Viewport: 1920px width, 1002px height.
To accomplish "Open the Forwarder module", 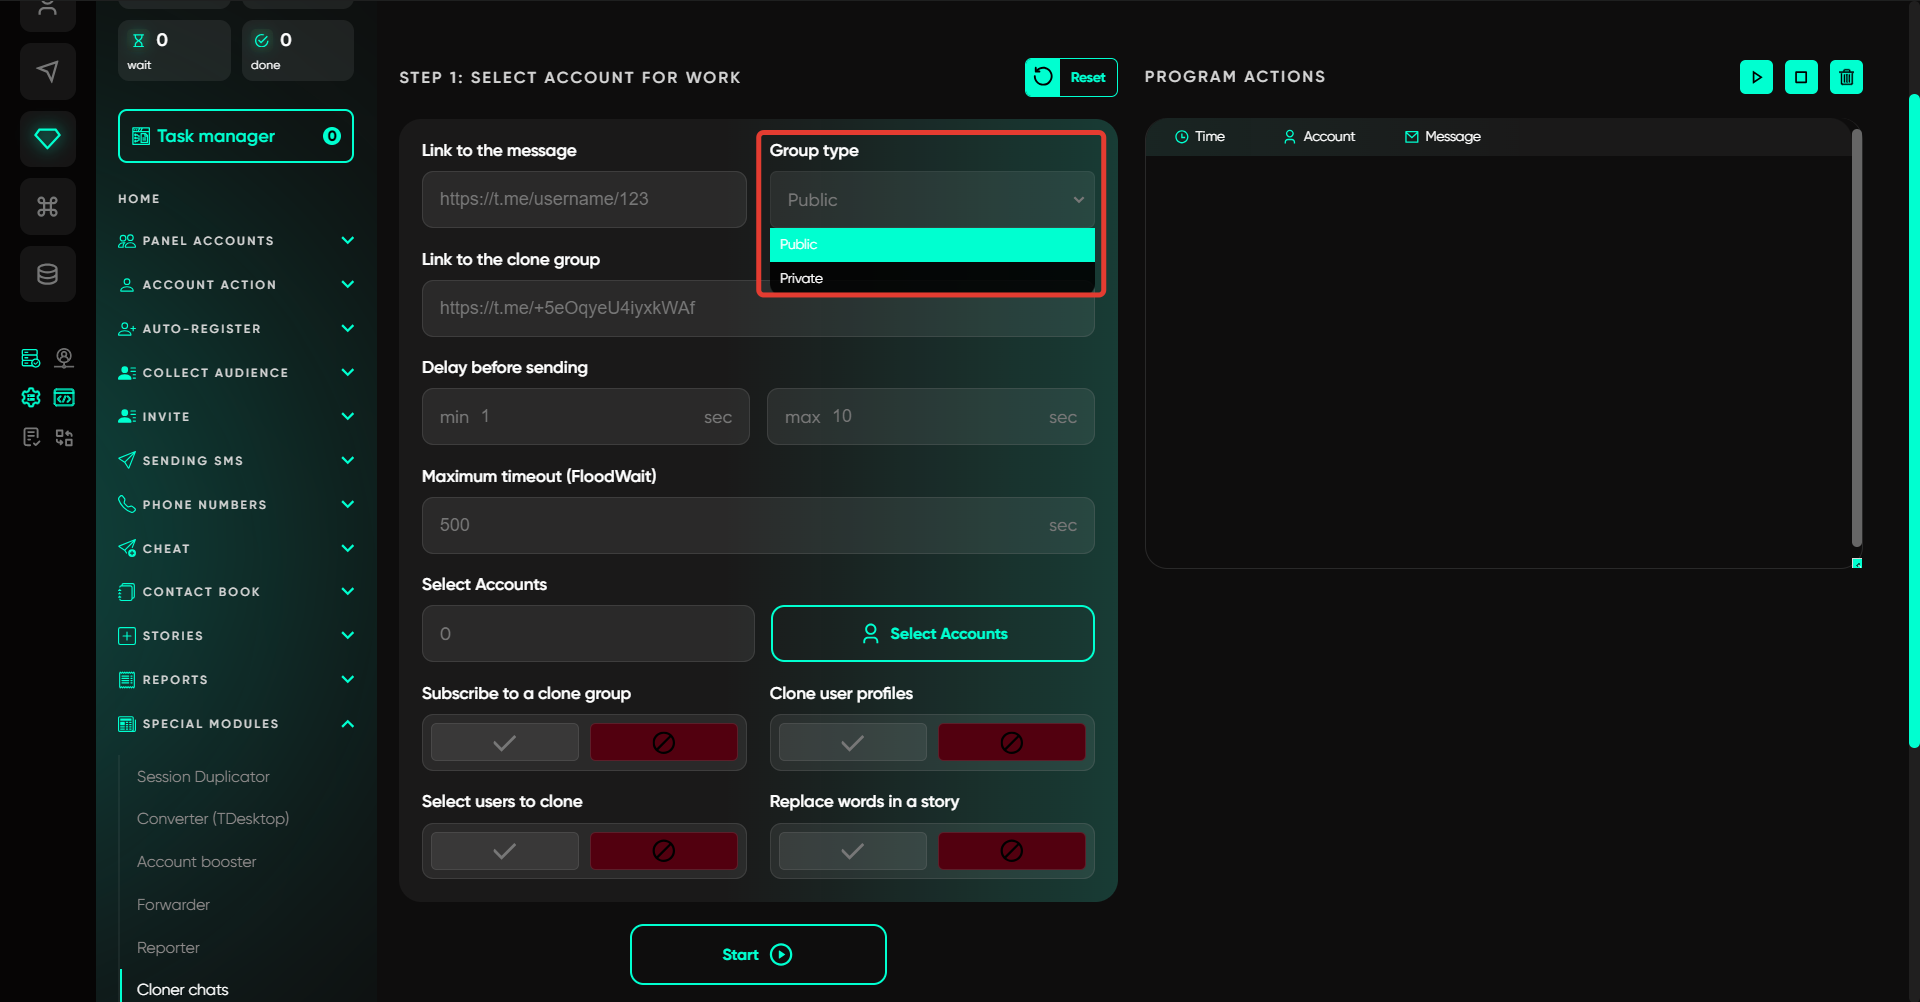I will tap(173, 905).
